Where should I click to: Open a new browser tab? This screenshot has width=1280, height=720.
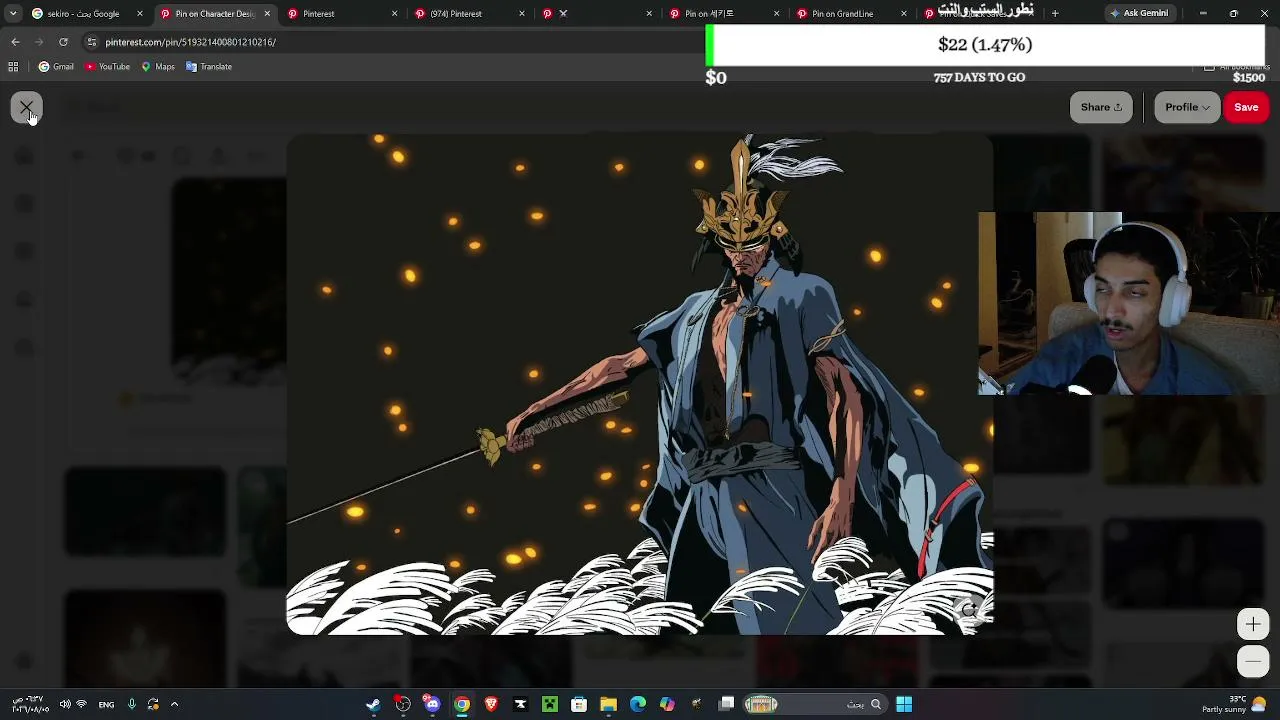[1055, 14]
